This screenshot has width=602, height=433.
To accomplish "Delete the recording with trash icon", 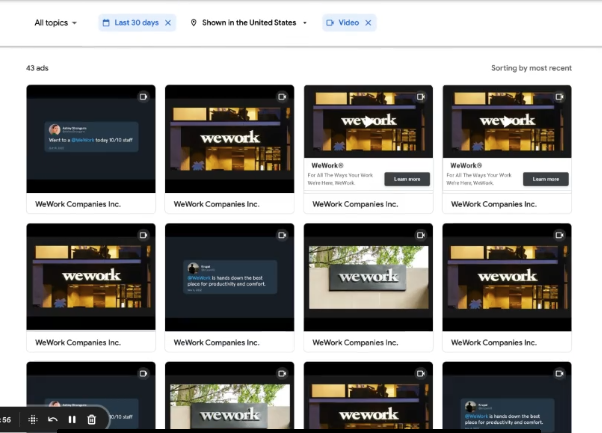I will (91, 419).
